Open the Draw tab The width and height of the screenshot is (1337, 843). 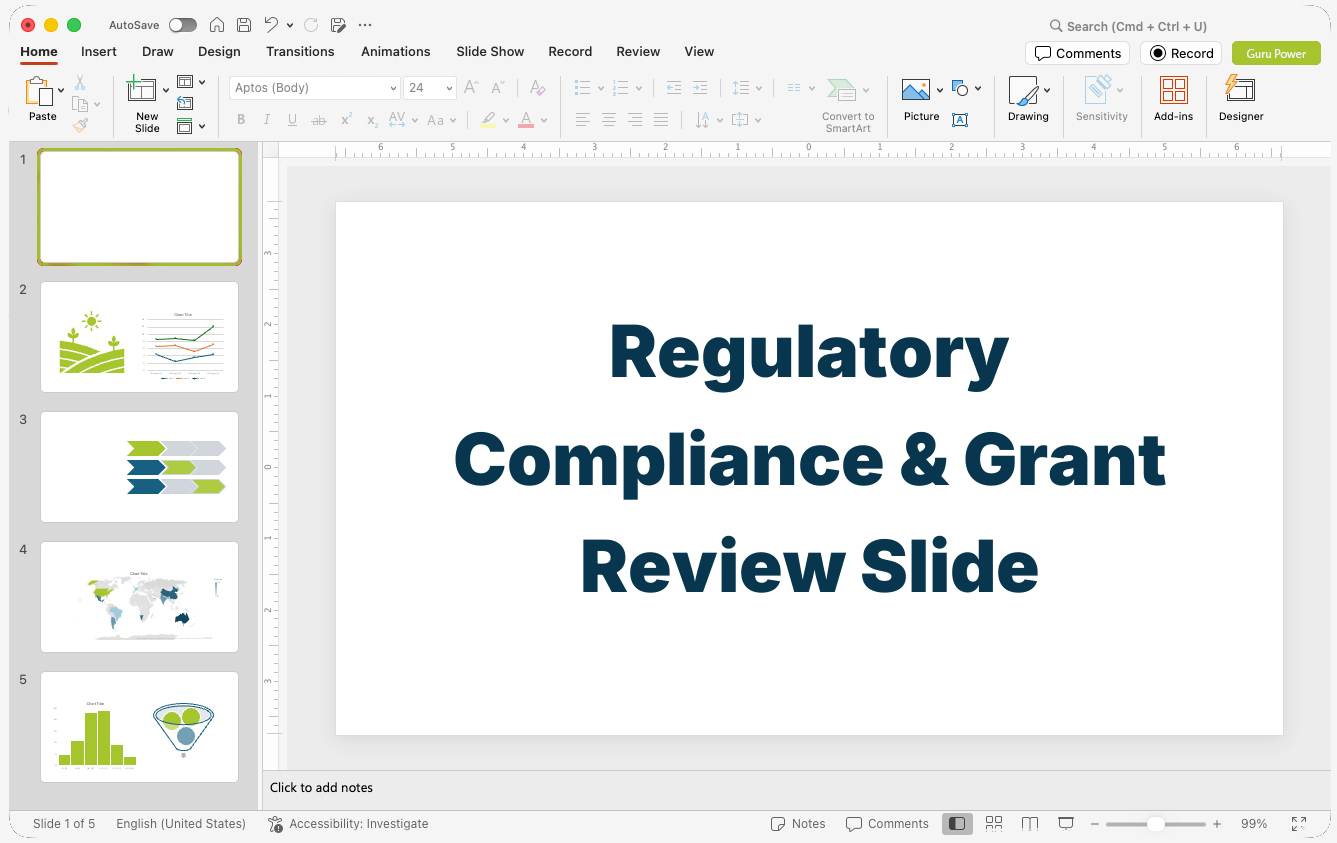pyautogui.click(x=158, y=52)
